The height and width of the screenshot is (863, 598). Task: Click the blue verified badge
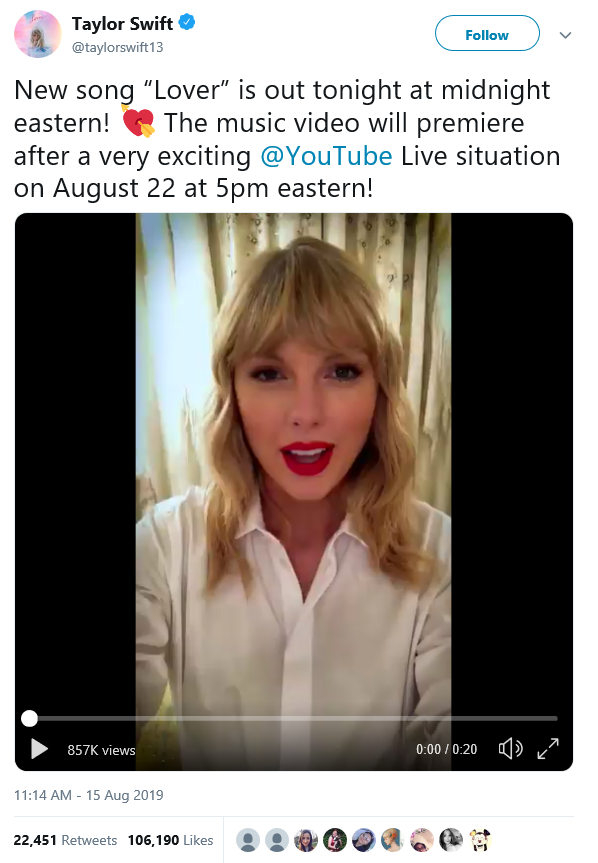[187, 23]
